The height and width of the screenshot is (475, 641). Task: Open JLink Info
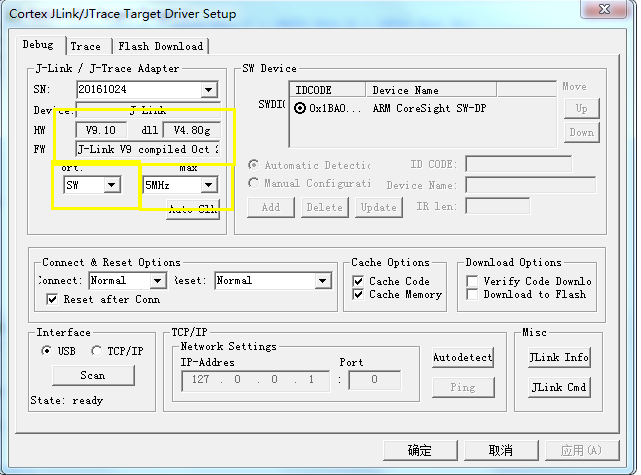(x=559, y=357)
